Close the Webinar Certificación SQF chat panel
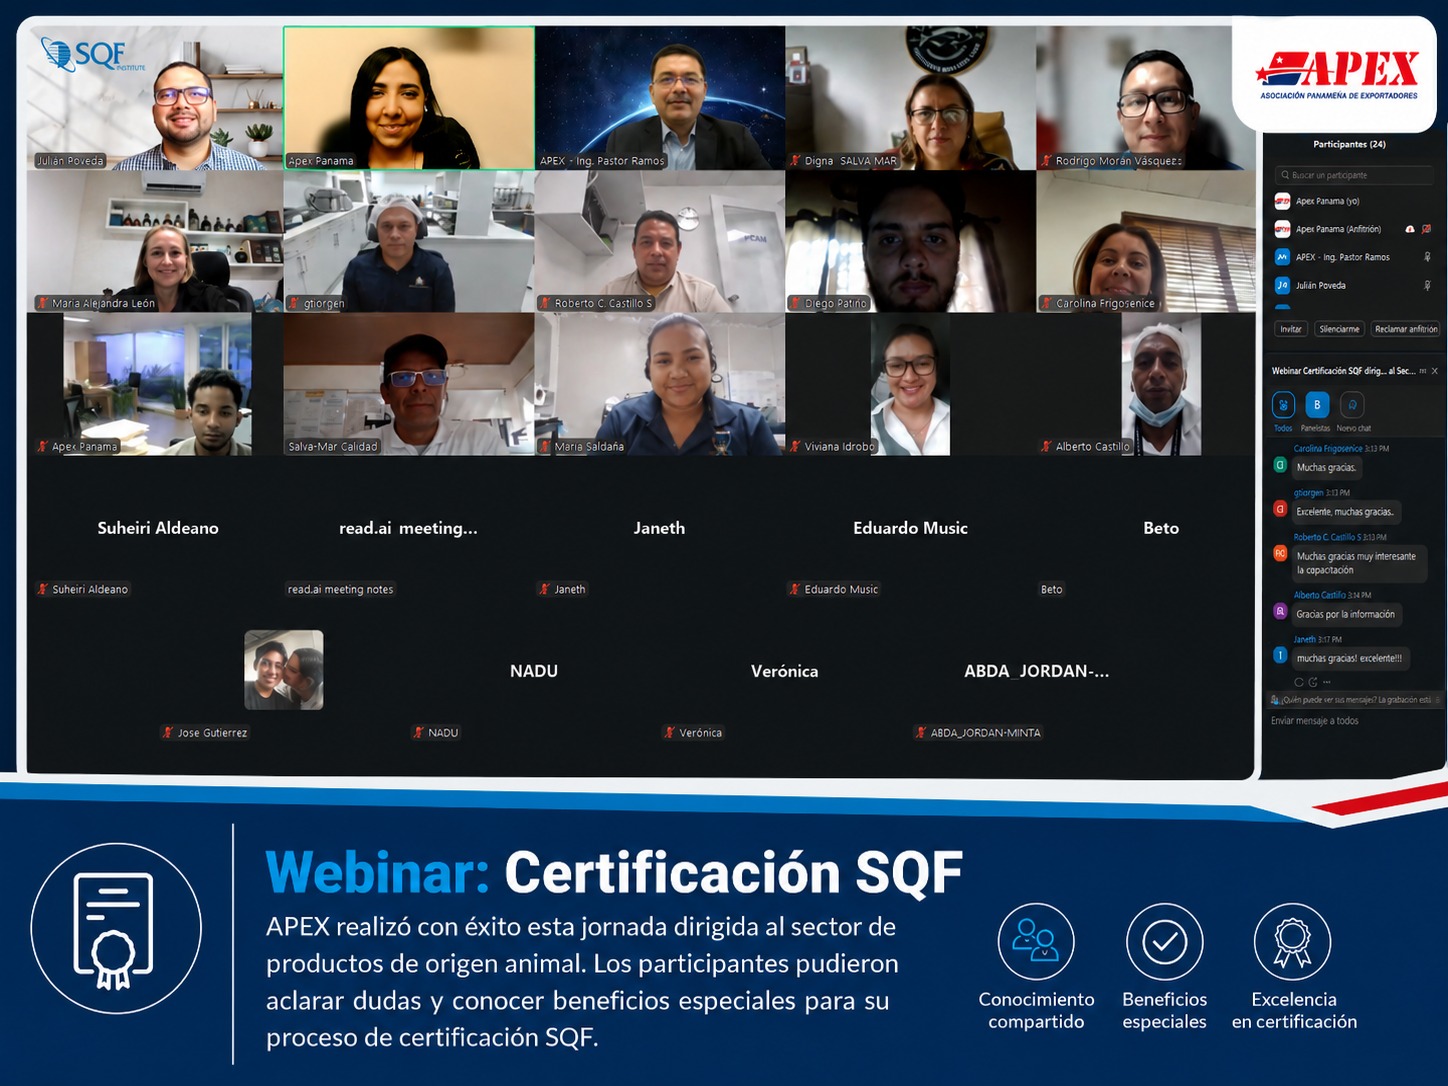This screenshot has height=1086, width=1448. coord(1435,371)
